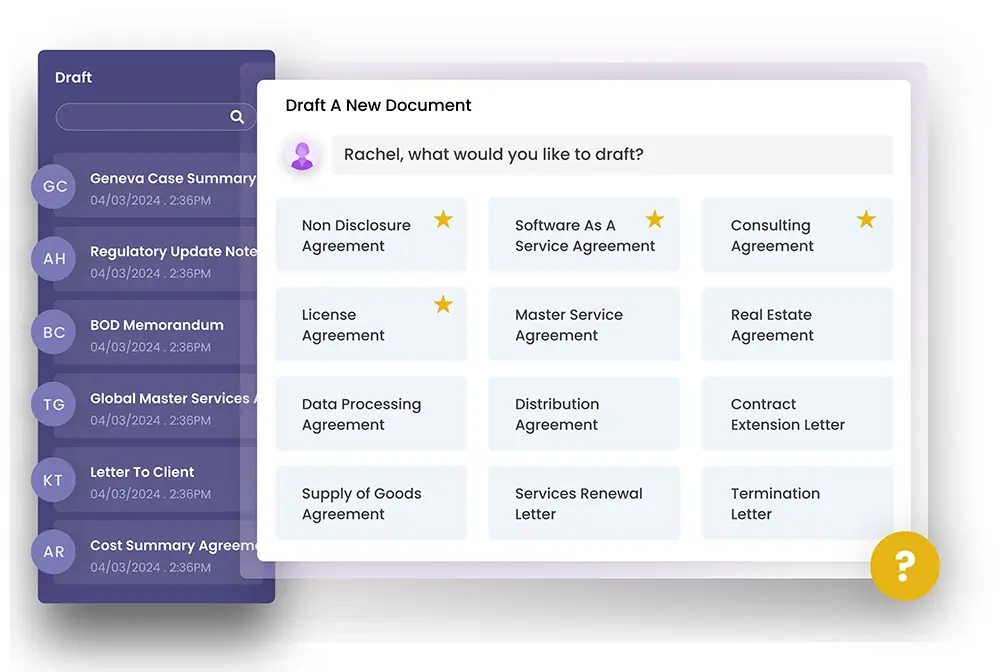The height and width of the screenshot is (672, 1000).
Task: Click the search magnifier icon in the sidebar
Action: [x=237, y=116]
